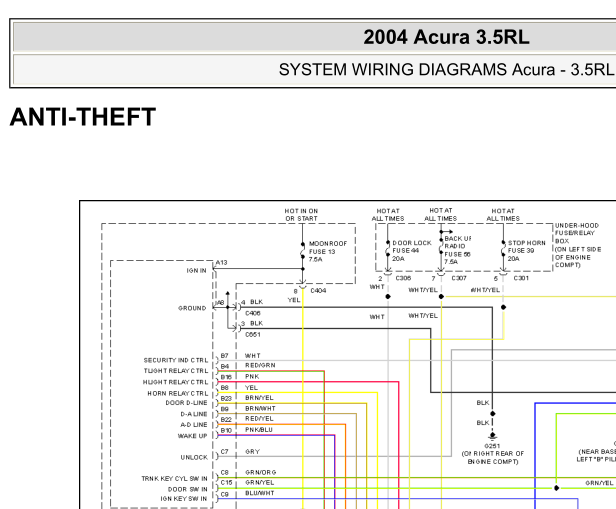Select the A-D LINE label
The image size is (616, 509).
[x=194, y=425]
